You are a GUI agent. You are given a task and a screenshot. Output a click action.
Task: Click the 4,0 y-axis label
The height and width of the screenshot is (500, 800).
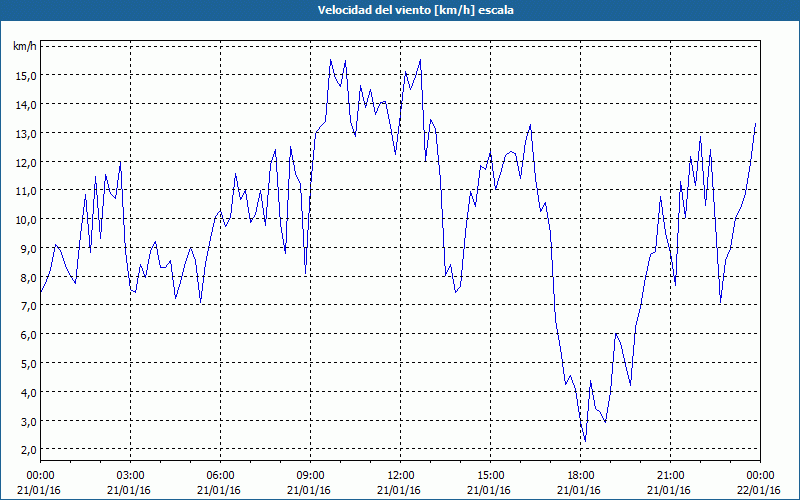click(28, 393)
